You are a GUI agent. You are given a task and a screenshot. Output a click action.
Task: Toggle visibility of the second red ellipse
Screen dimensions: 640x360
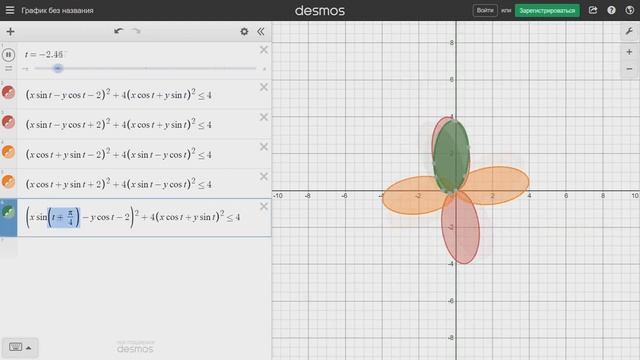click(9, 122)
